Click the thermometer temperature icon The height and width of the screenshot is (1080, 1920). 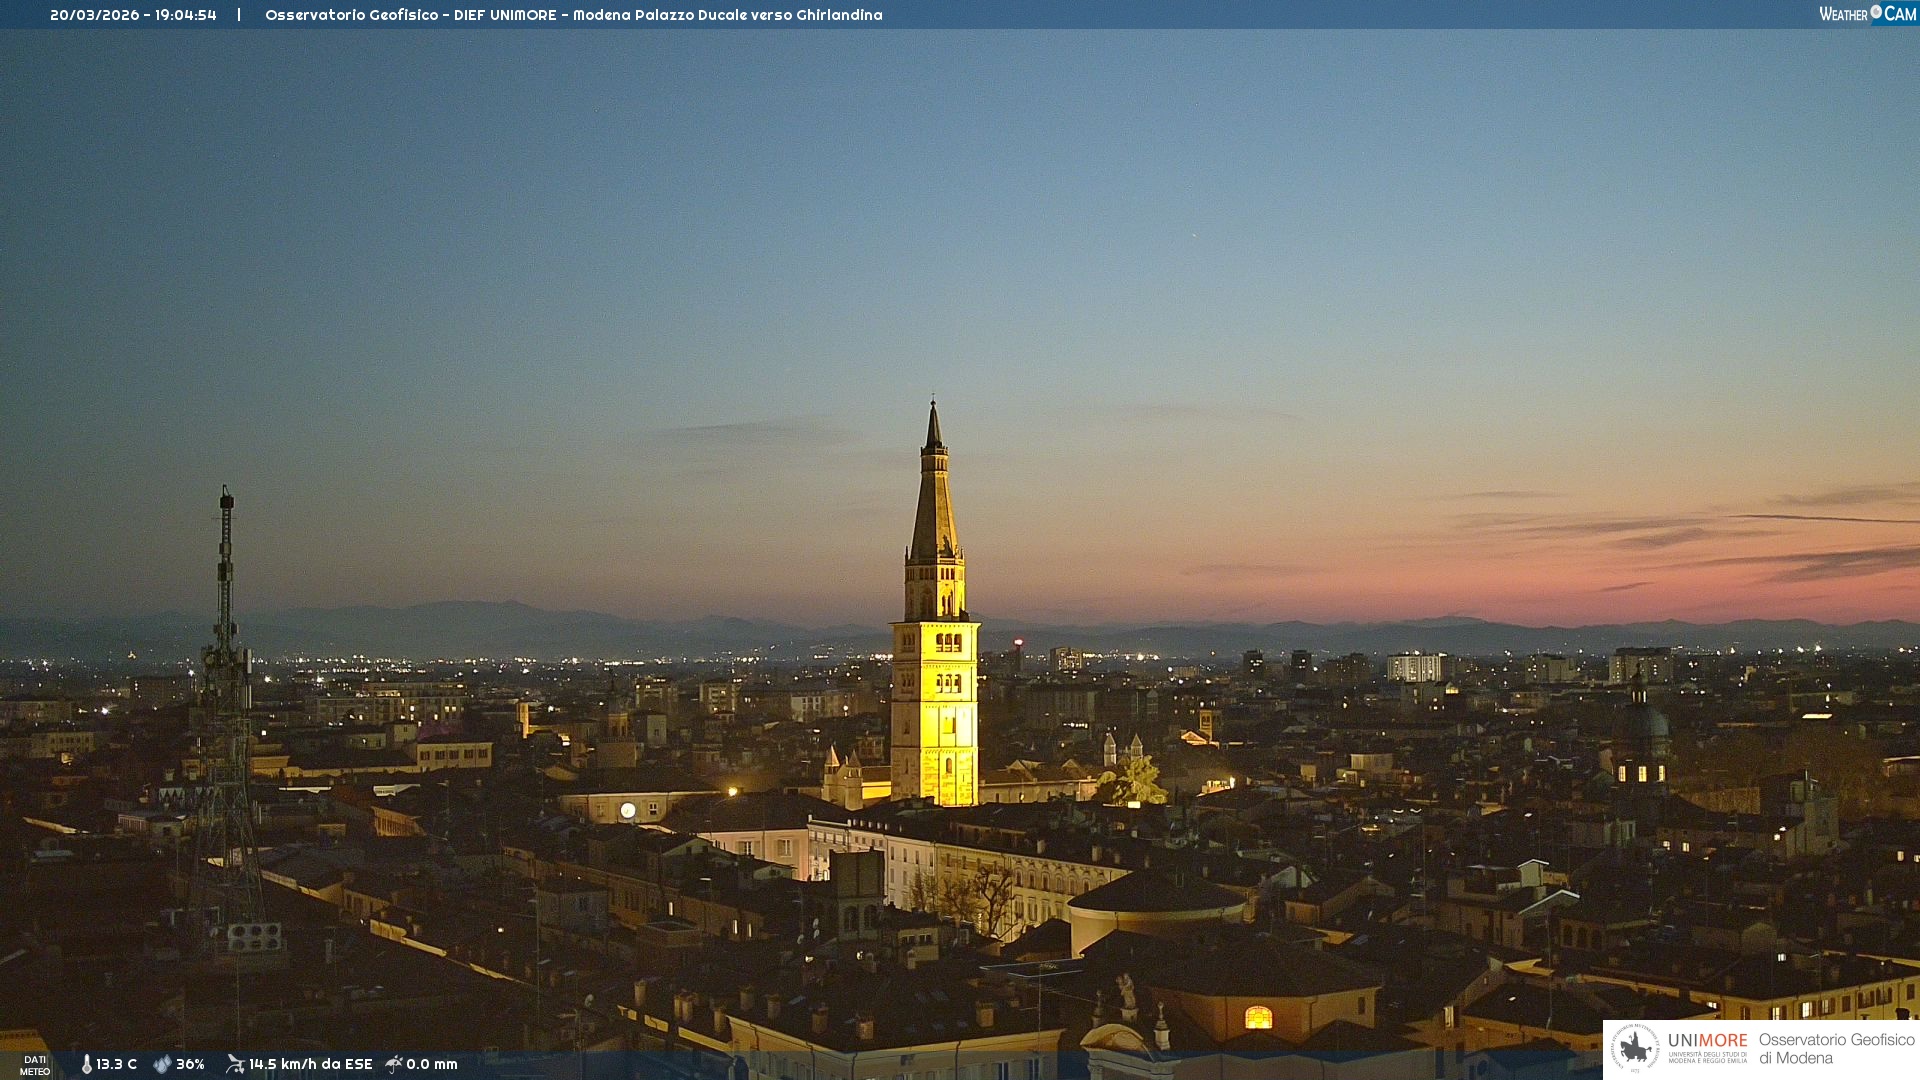pyautogui.click(x=86, y=1064)
